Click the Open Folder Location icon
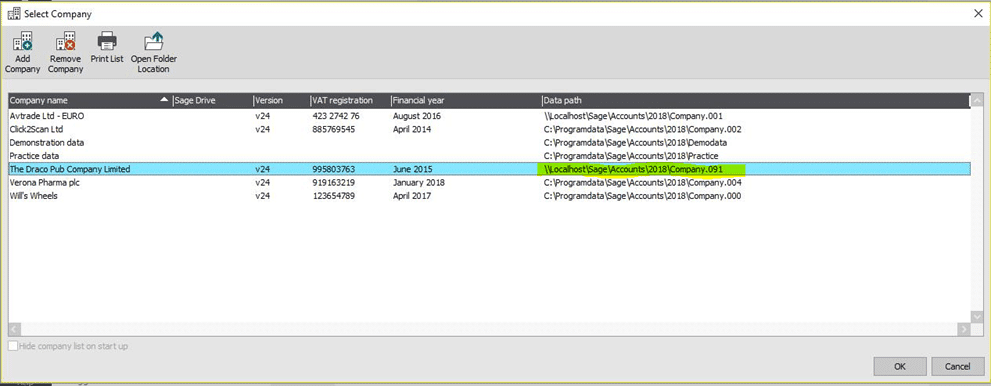The width and height of the screenshot is (991, 386). (153, 42)
